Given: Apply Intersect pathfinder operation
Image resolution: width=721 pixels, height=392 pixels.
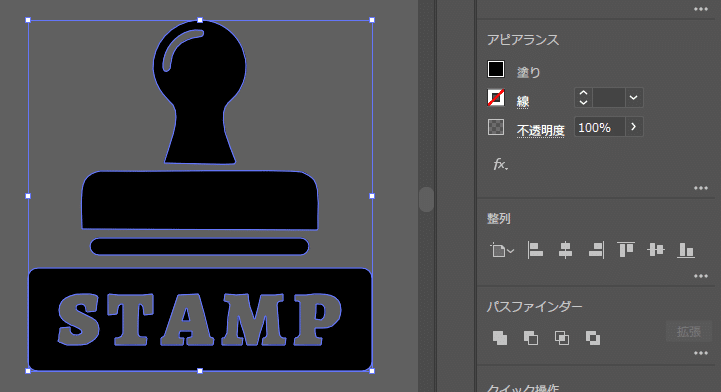Looking at the screenshot, I should point(561,338).
